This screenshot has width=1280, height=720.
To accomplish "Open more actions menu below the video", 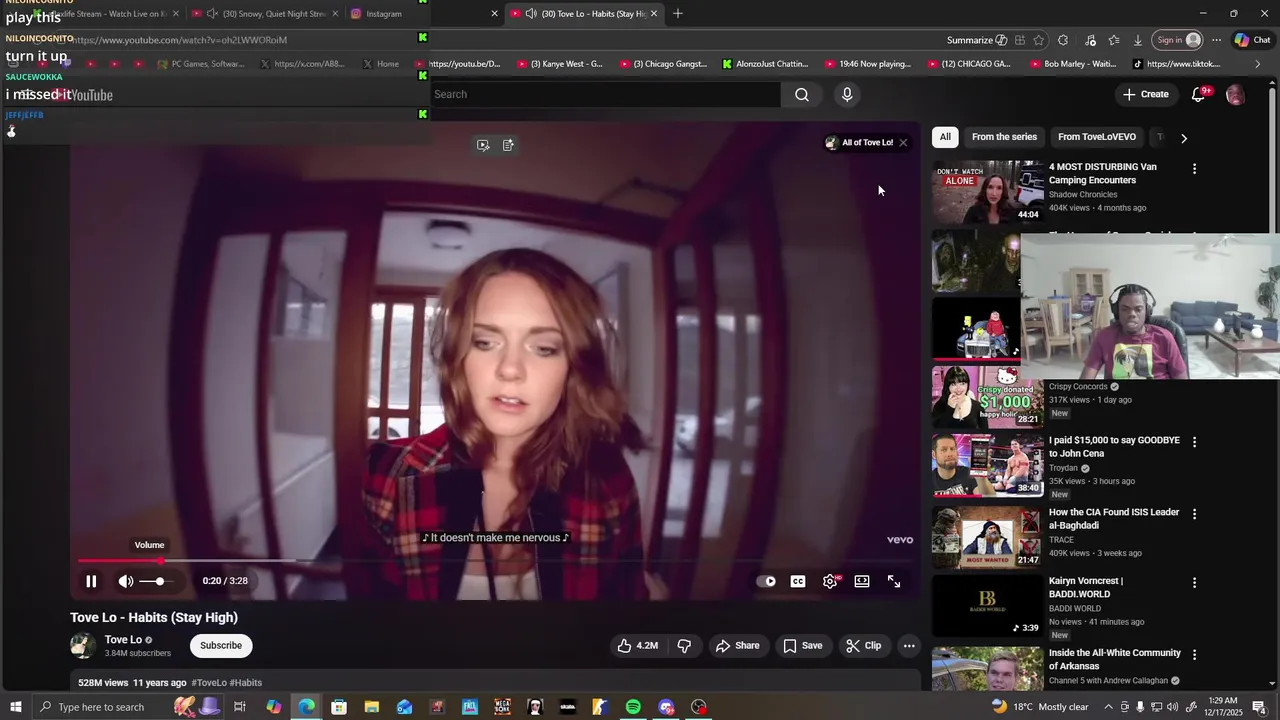I will (909, 646).
